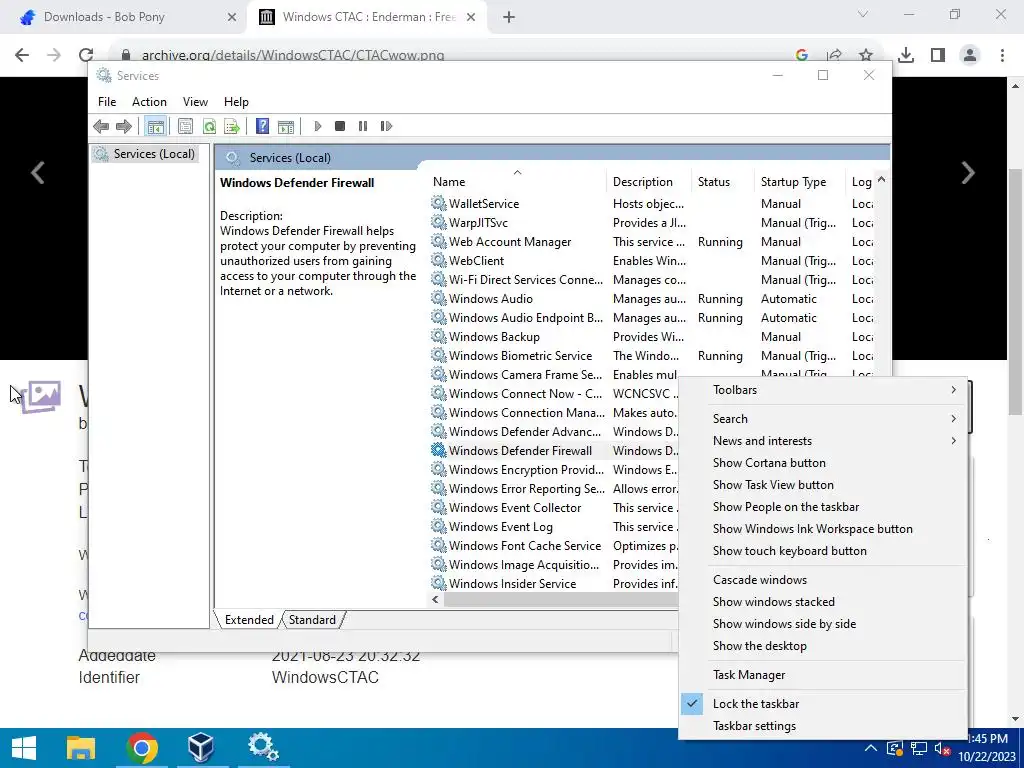This screenshot has width=1024, height=768.
Task: Open Chrome from the taskbar
Action: click(x=142, y=748)
